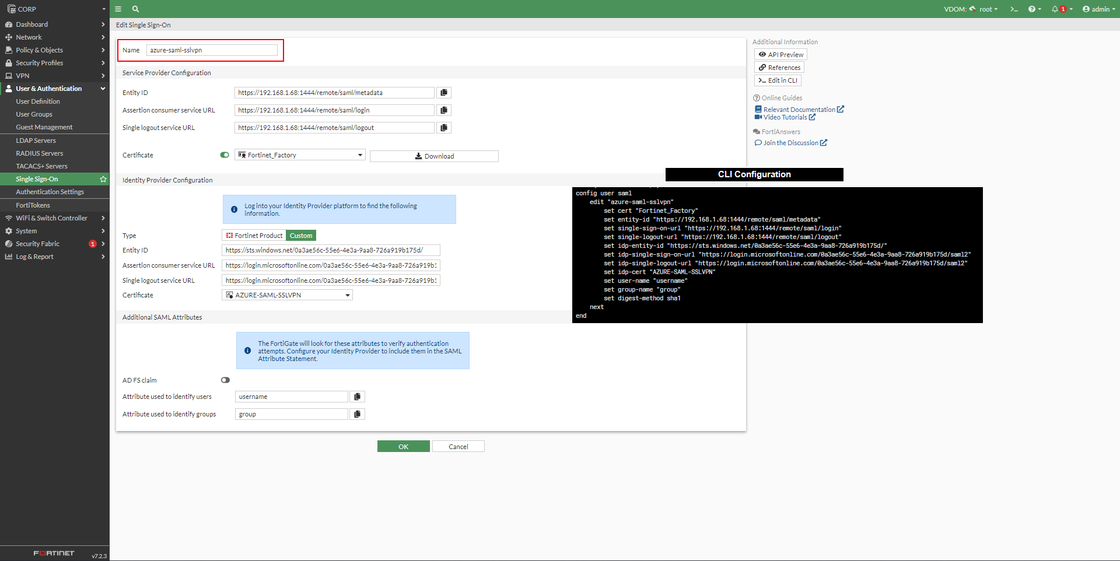Open the CLI console icon in header

point(1013,9)
